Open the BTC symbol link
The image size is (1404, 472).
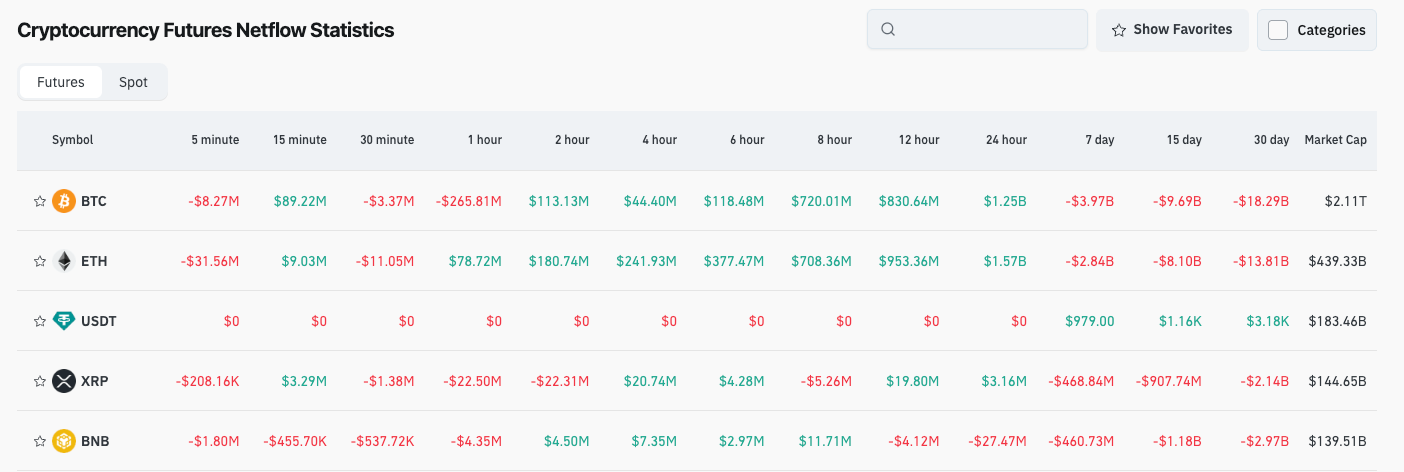(x=94, y=201)
